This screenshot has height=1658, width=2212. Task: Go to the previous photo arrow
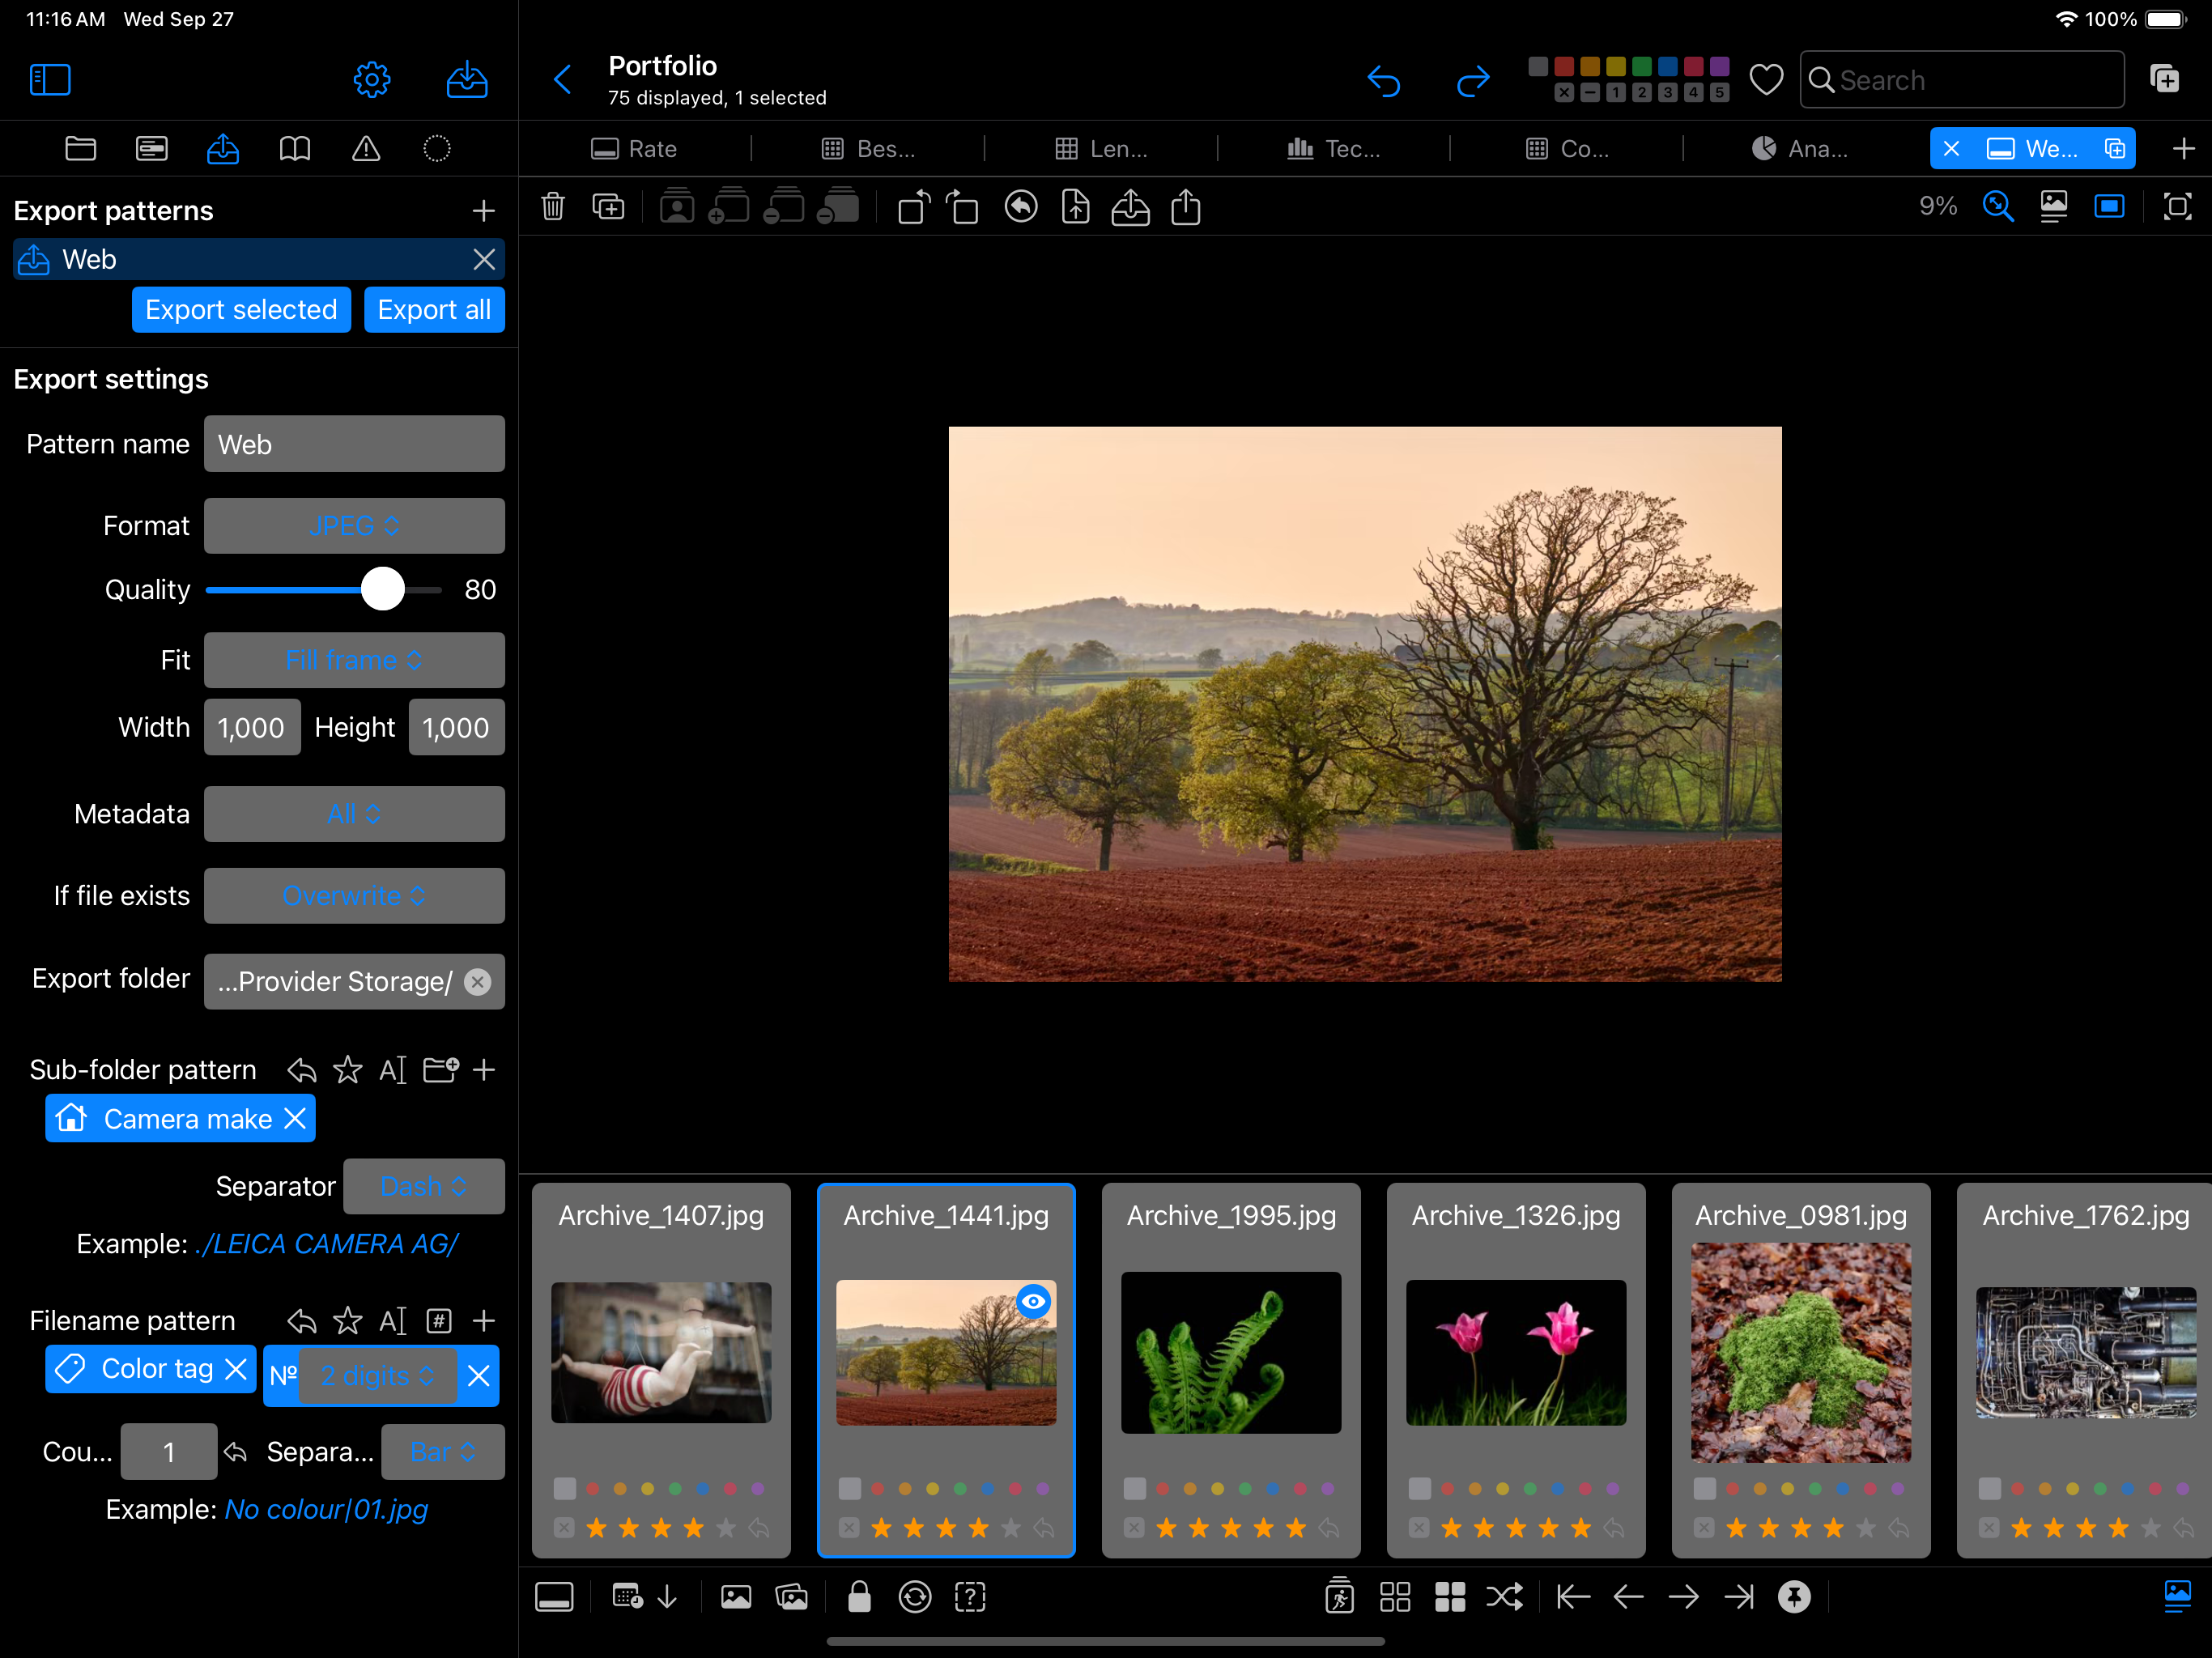pos(1629,1597)
